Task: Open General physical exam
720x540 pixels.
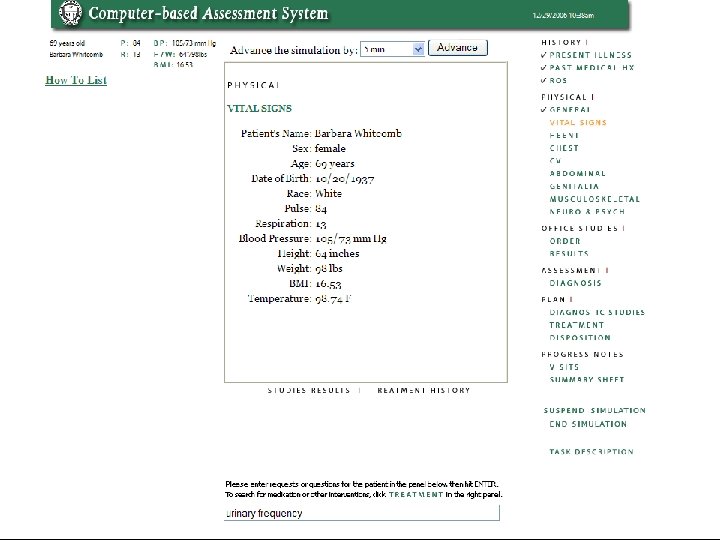Action: [x=570, y=110]
